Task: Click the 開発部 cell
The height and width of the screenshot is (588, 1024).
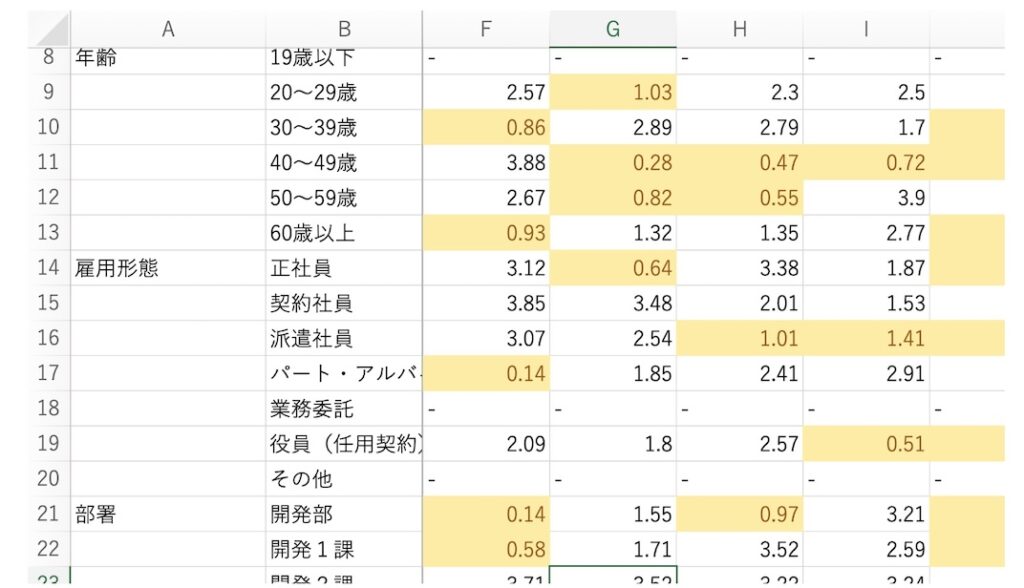Action: point(344,513)
